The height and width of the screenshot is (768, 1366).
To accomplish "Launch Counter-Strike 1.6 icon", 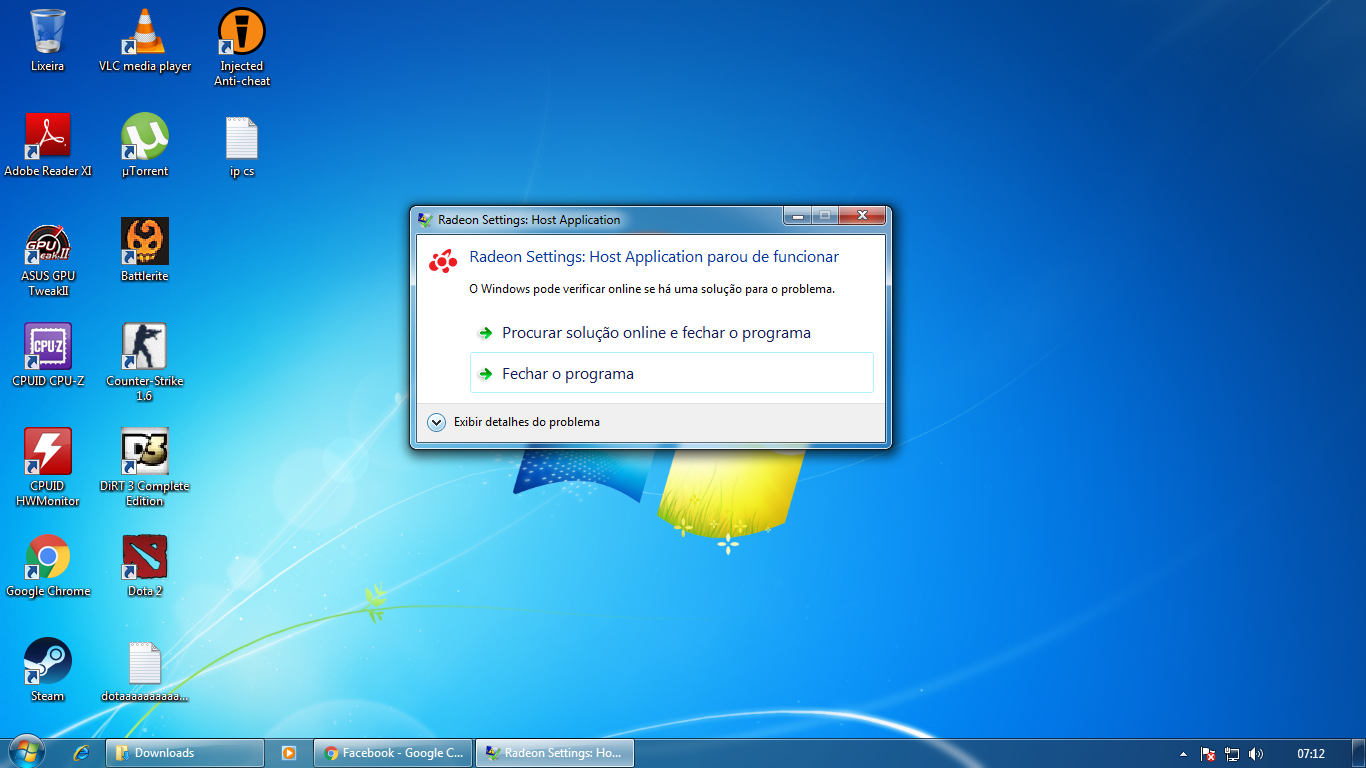I will (145, 362).
